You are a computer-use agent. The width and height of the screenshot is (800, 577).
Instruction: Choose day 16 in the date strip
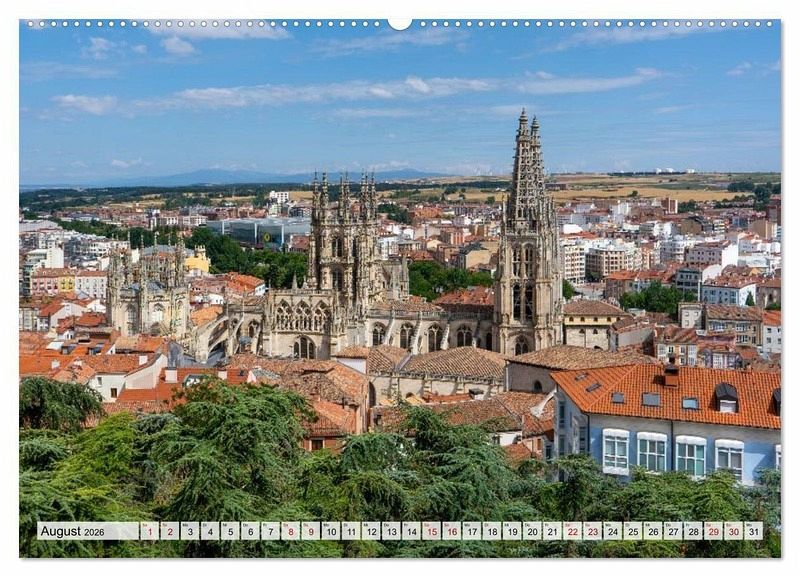pos(451,531)
